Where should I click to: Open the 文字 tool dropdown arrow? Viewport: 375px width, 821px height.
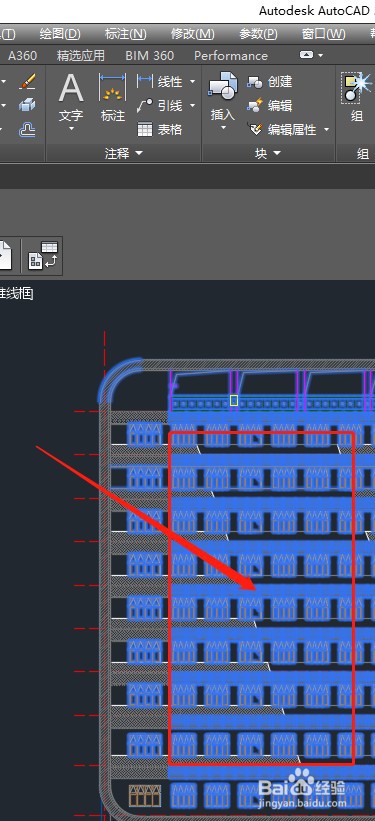click(71, 129)
